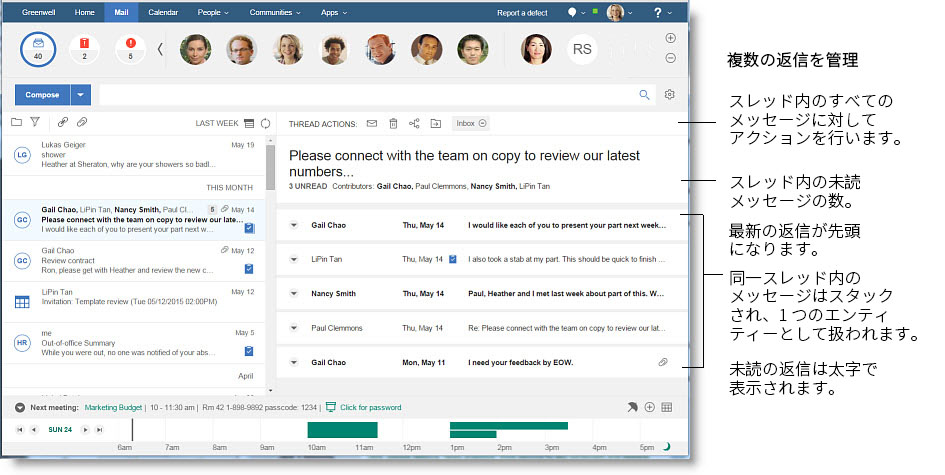The height and width of the screenshot is (475, 945).
Task: Click the moon icon at end of timeline
Action: click(667, 447)
